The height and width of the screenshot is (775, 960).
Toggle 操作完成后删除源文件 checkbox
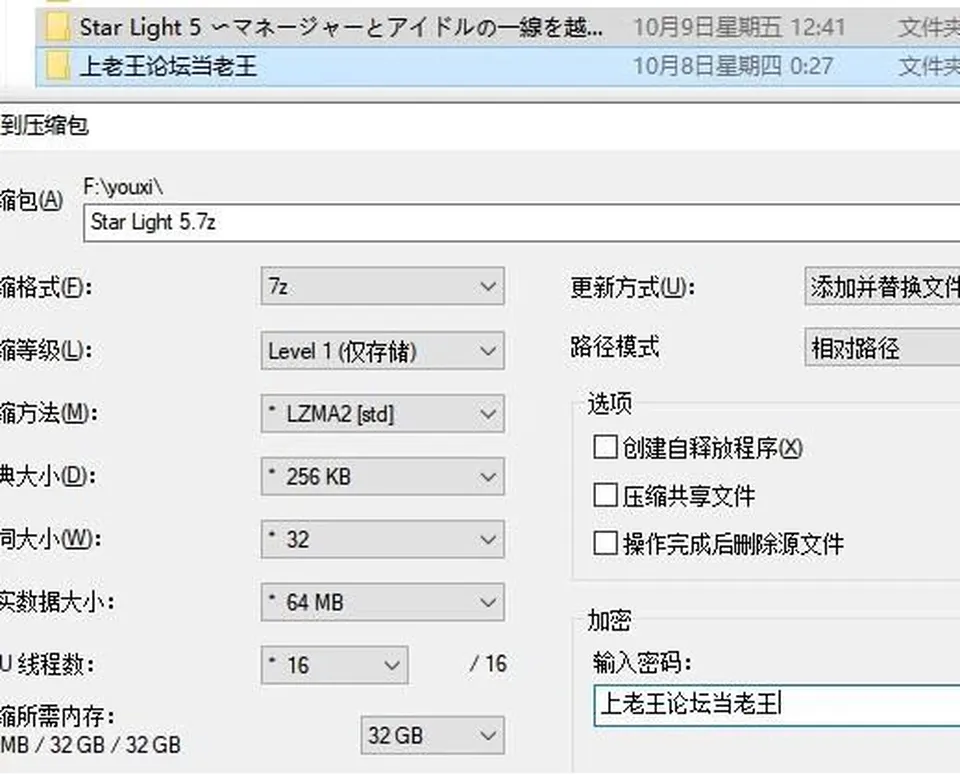tap(605, 543)
